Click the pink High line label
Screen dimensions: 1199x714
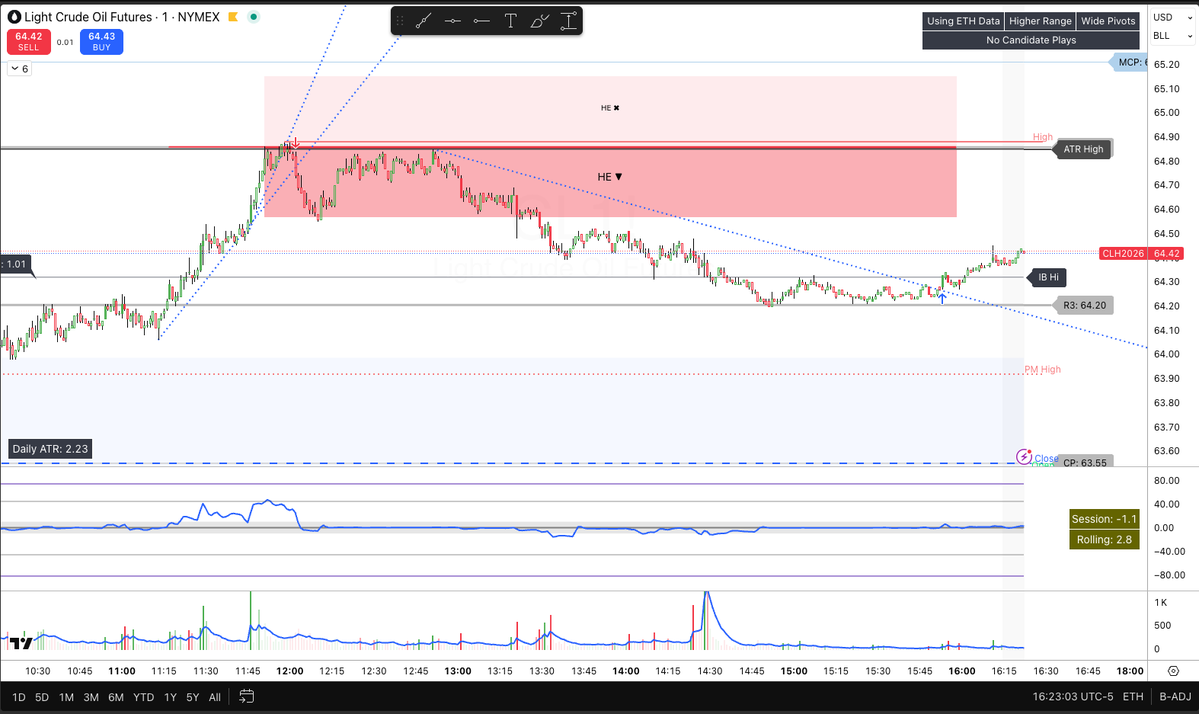click(1042, 137)
